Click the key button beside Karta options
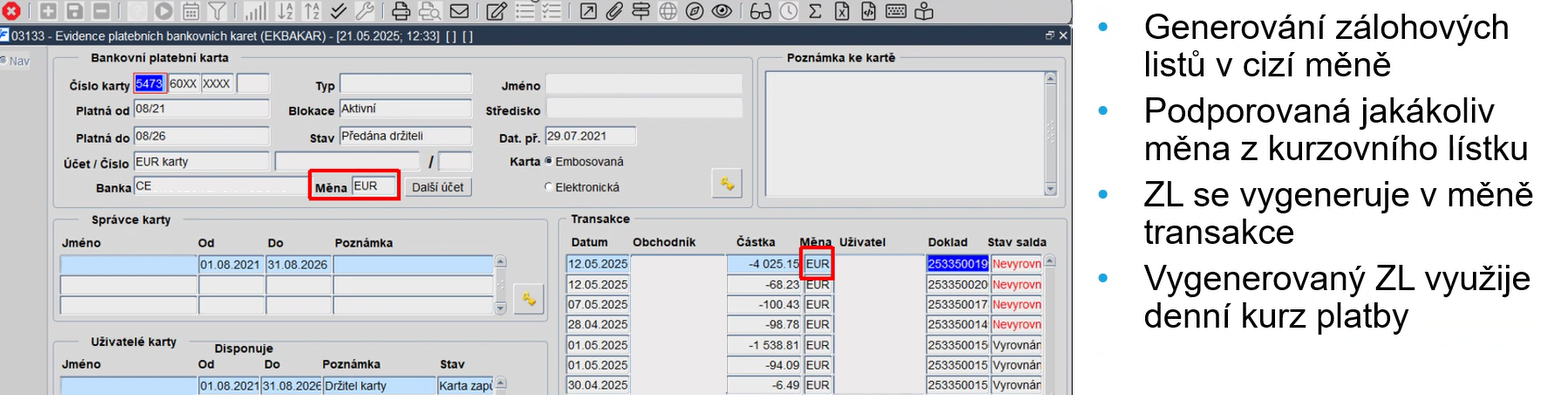The width and height of the screenshot is (1543, 395). 726,183
